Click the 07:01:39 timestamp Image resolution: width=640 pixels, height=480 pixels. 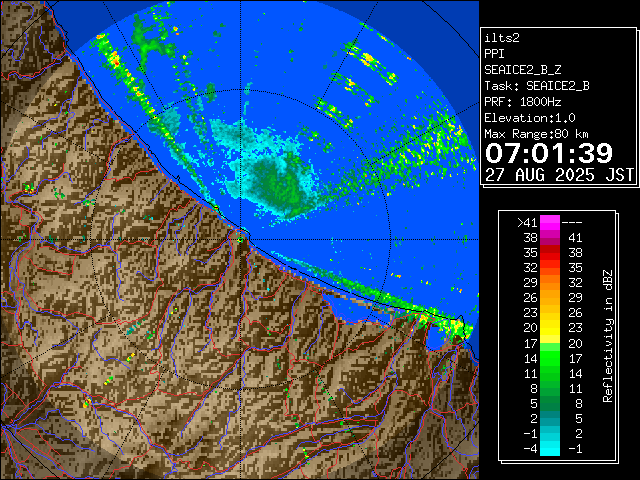[x=548, y=153]
